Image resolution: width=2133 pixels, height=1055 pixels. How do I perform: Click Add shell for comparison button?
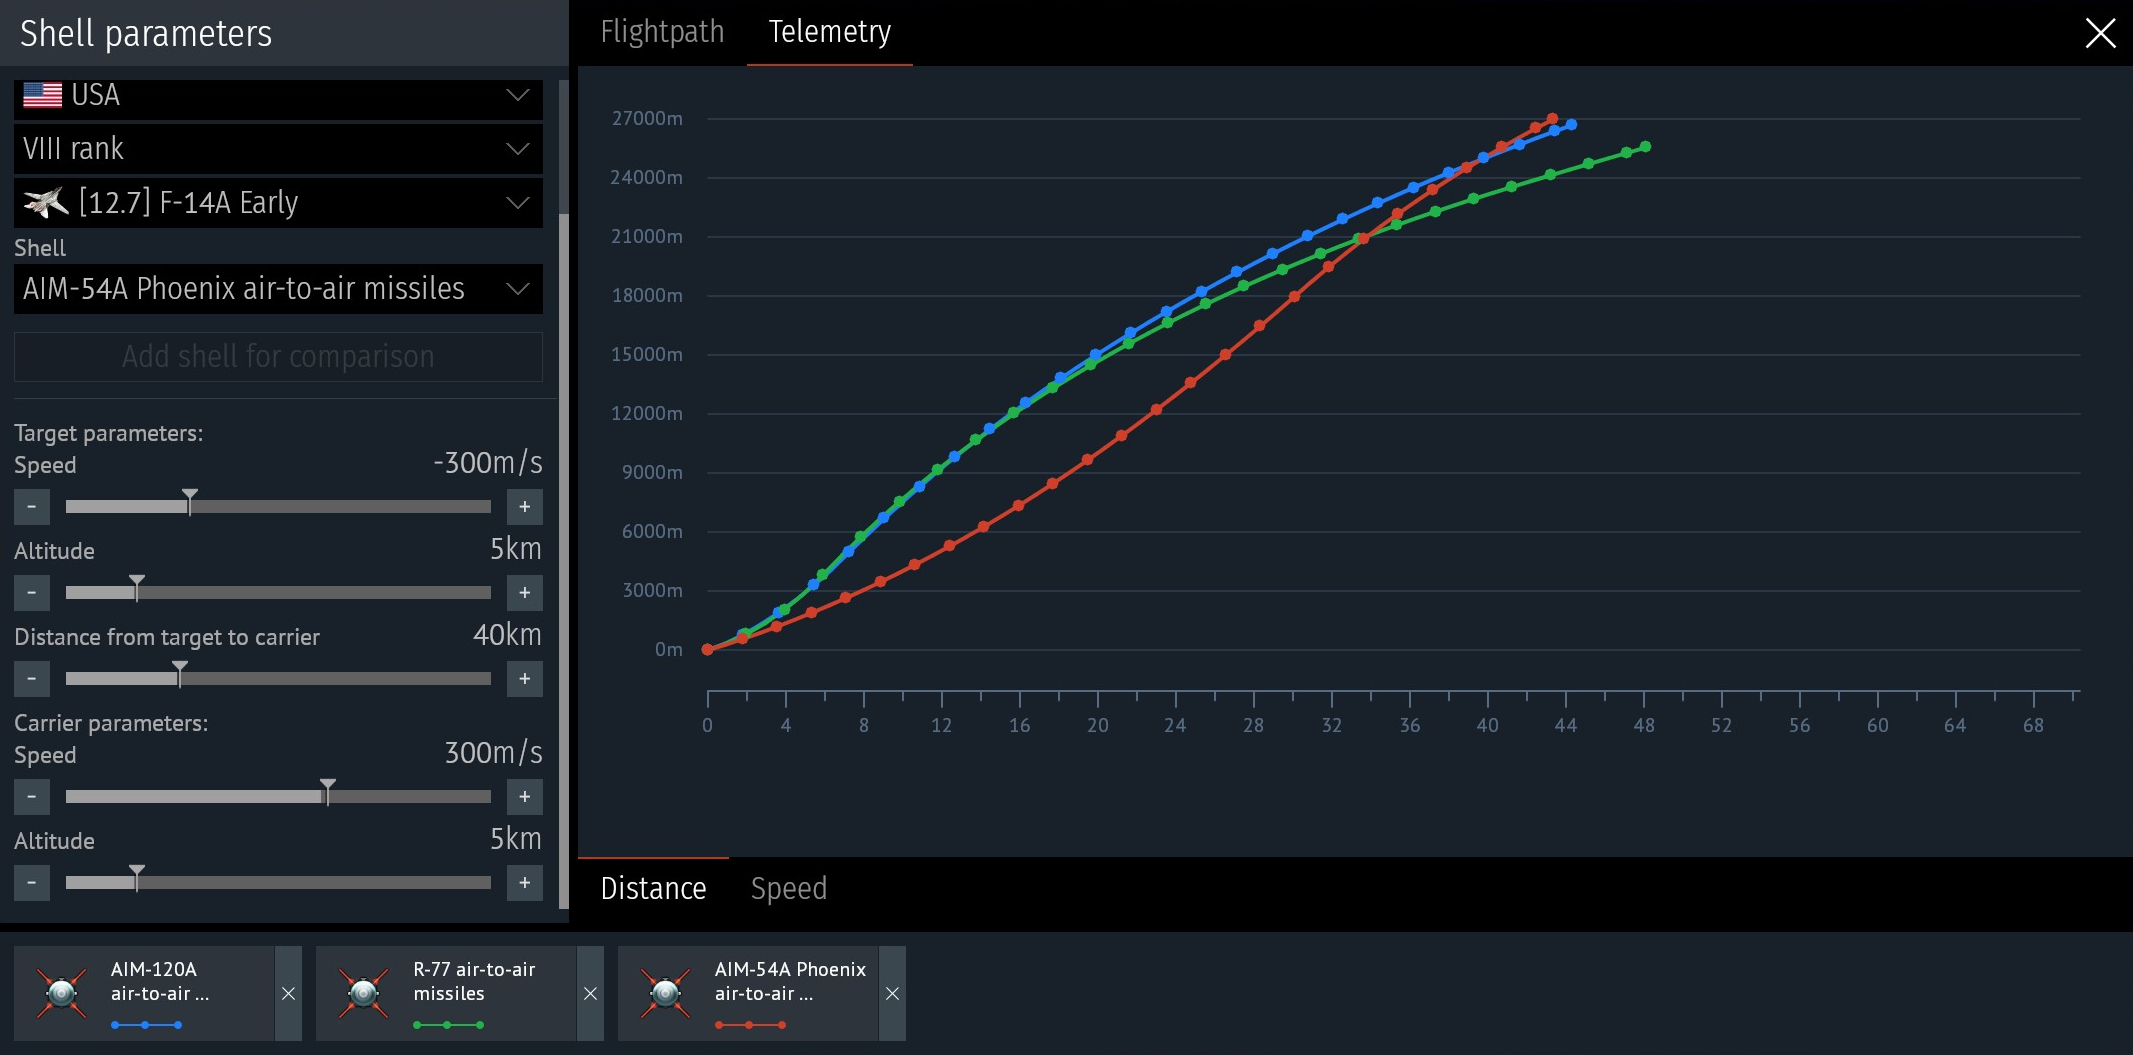[278, 357]
